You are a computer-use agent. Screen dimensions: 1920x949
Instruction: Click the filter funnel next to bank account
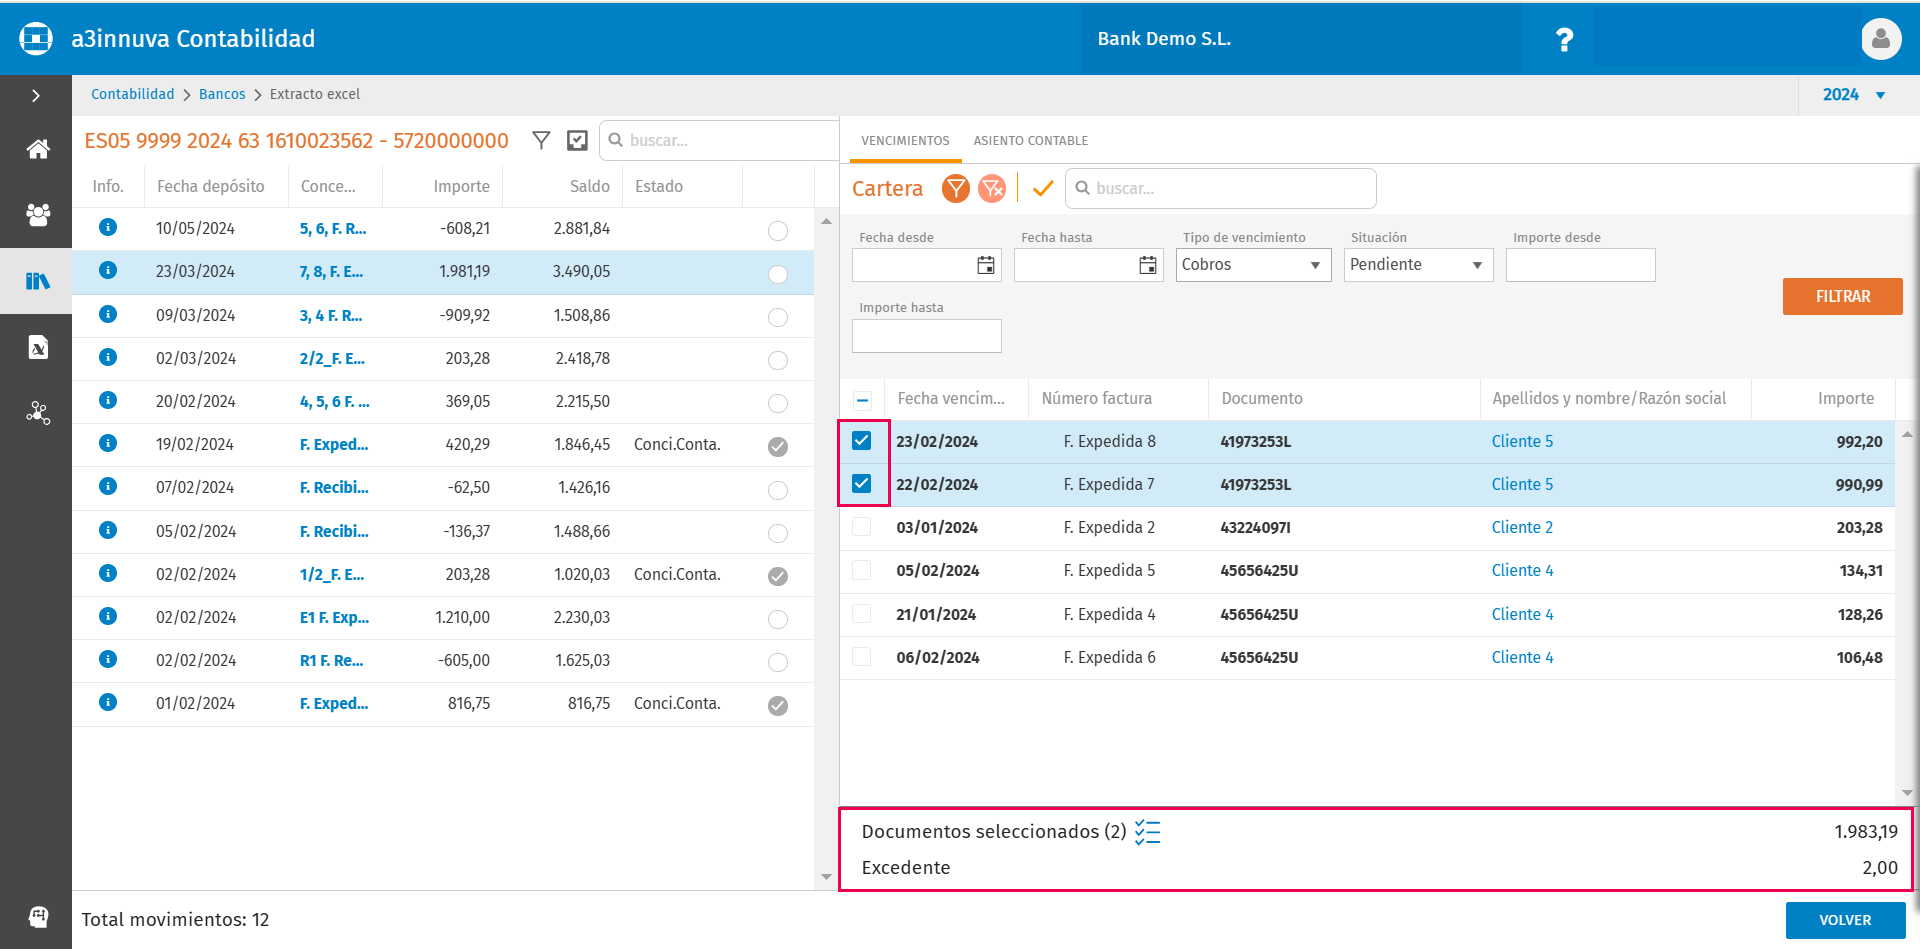541,140
